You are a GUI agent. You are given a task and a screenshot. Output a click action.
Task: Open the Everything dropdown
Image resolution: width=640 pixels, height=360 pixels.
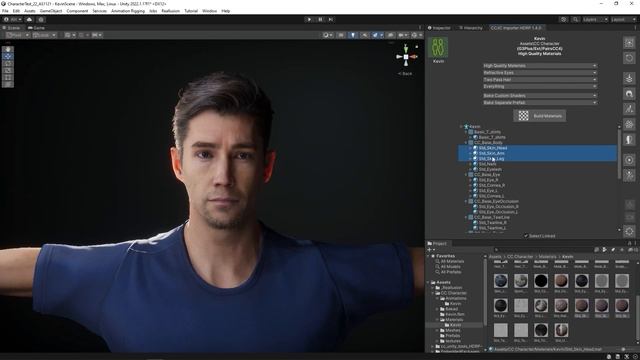[x=540, y=87]
